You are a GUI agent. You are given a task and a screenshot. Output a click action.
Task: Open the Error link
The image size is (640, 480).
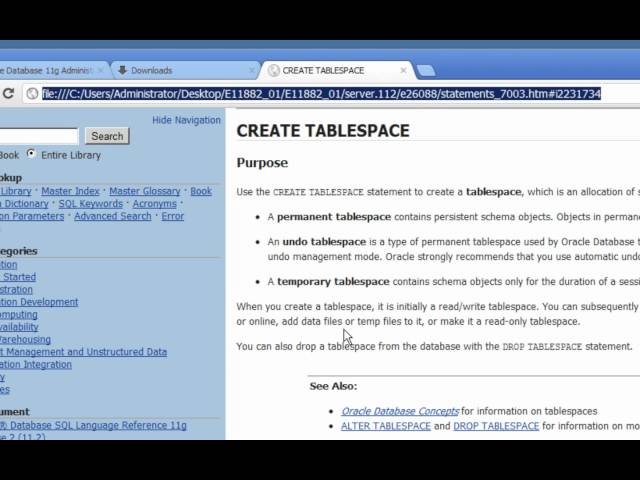172,216
